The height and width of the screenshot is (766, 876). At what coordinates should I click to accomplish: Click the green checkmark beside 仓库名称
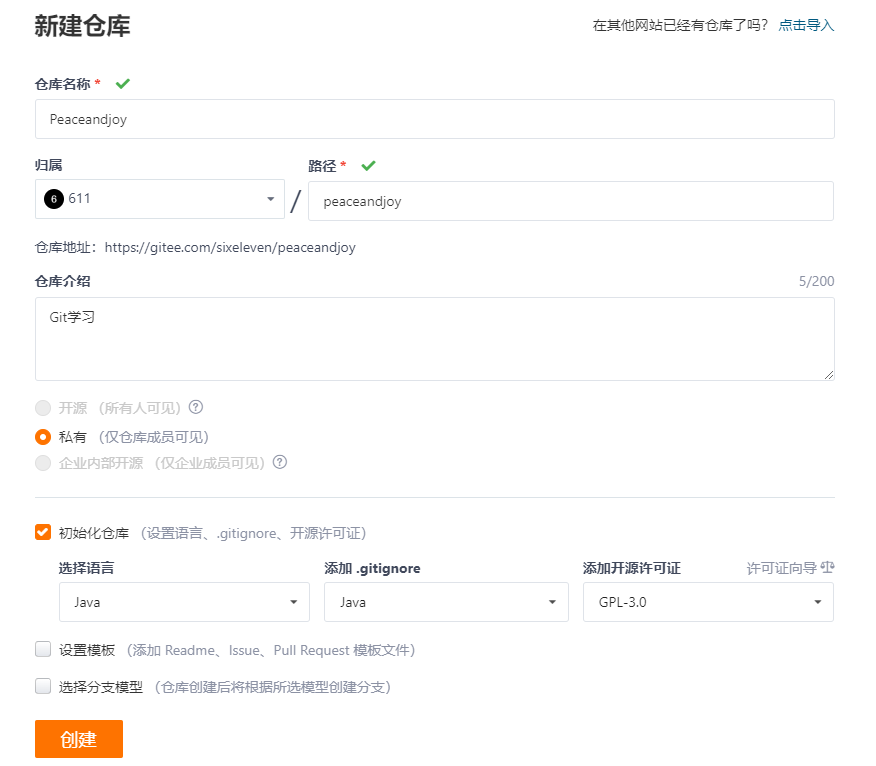click(122, 84)
